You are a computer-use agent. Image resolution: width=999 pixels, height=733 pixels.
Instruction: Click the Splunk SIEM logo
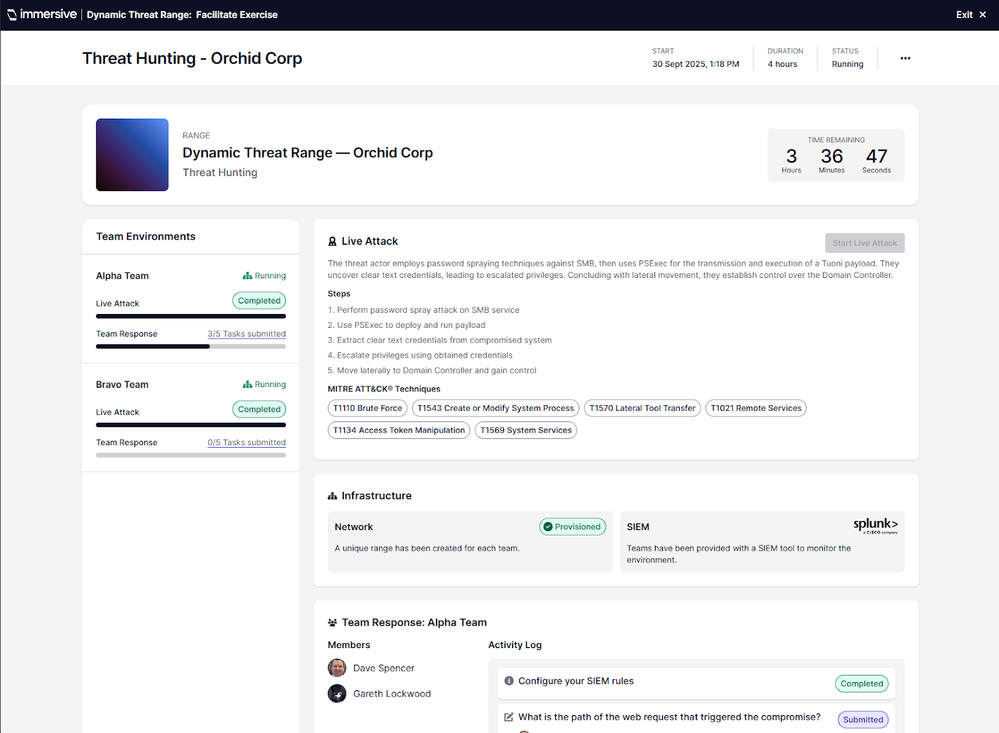(x=875, y=526)
